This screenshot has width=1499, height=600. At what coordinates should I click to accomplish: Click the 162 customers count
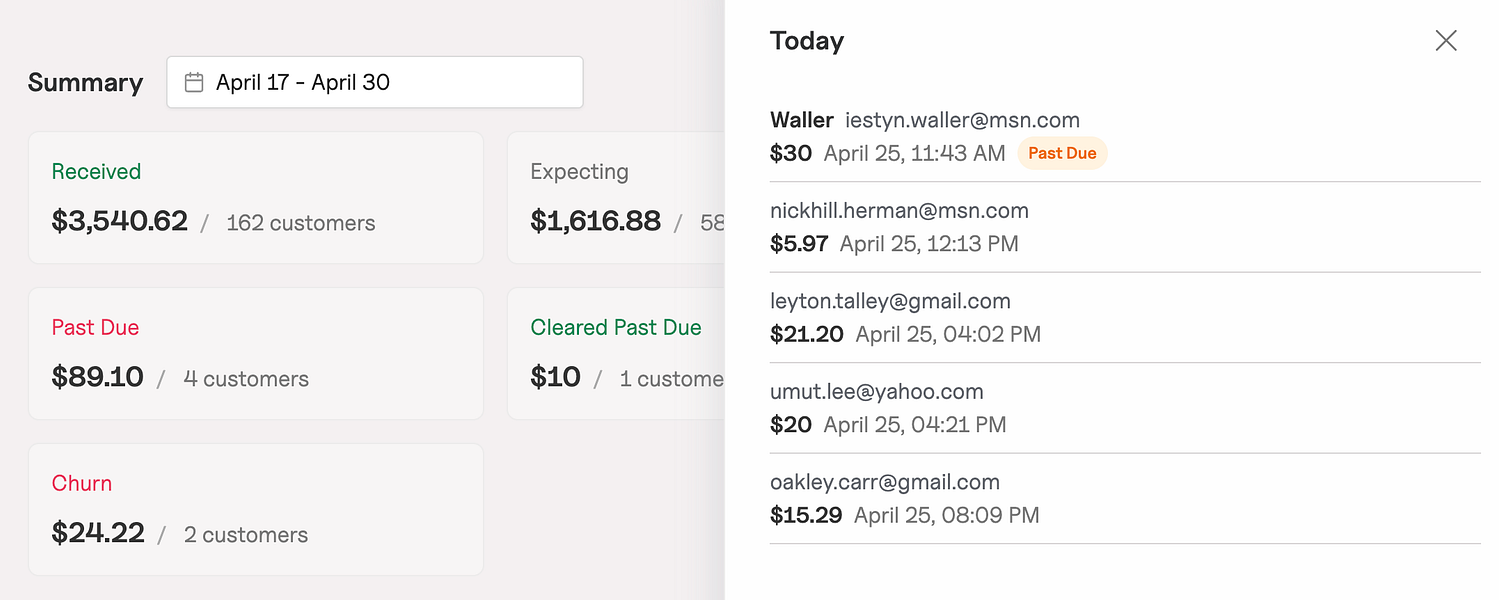point(300,223)
